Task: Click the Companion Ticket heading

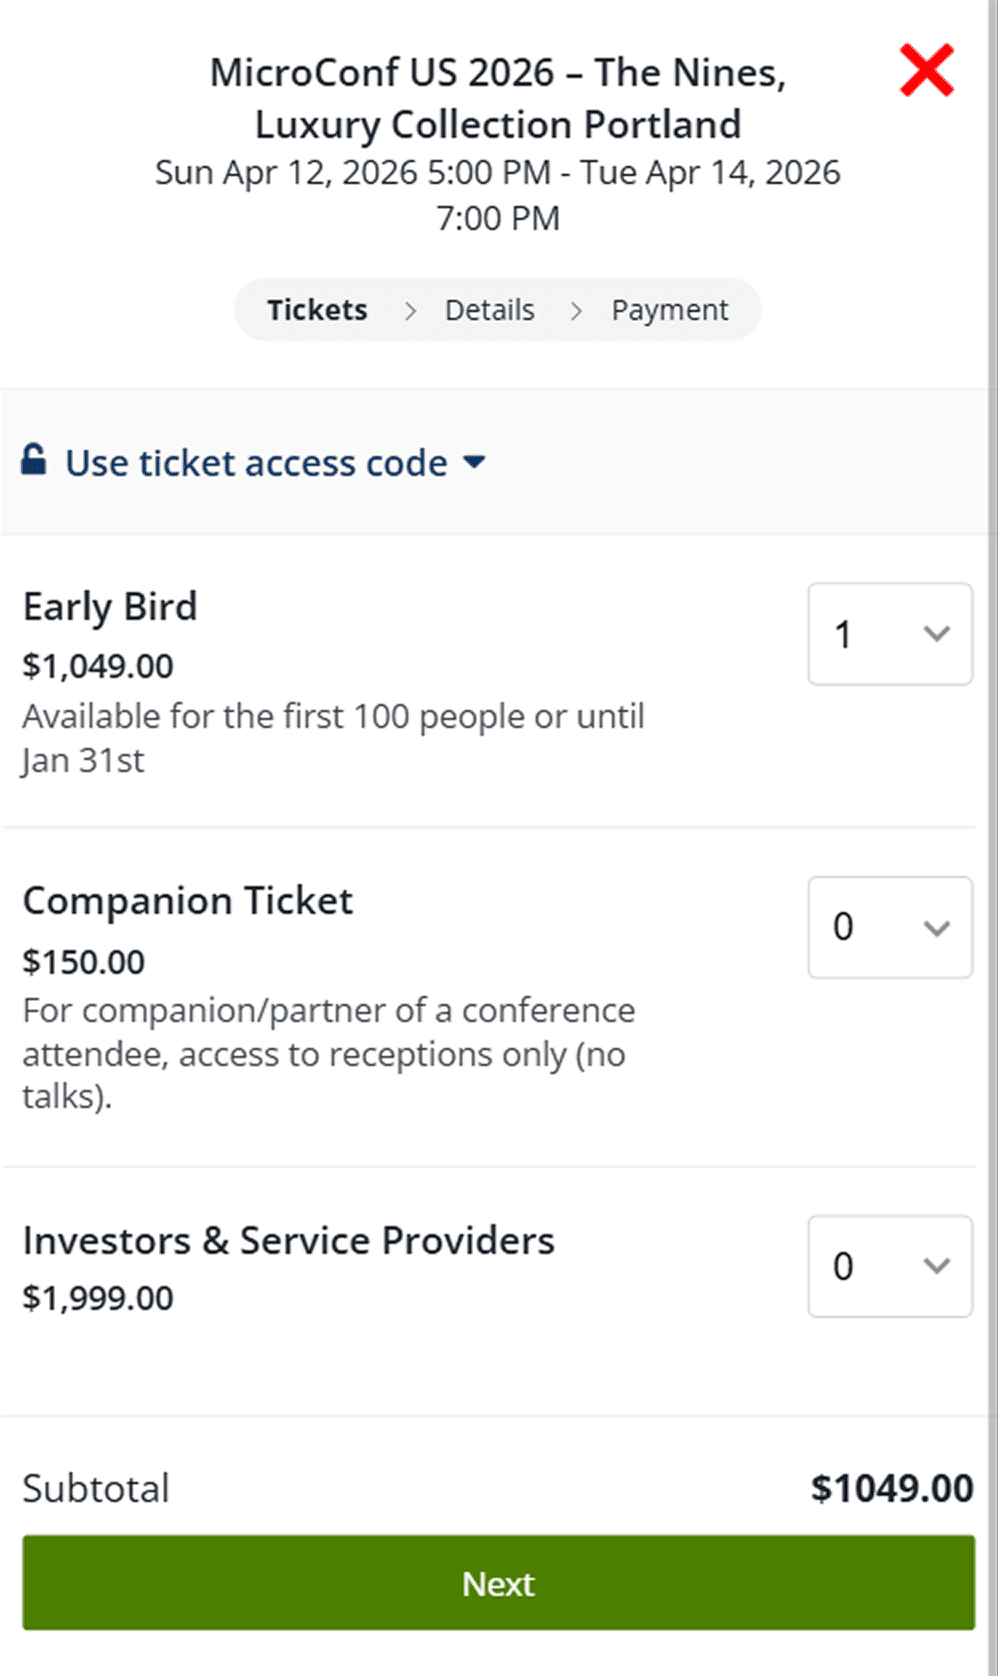Action: 188,901
